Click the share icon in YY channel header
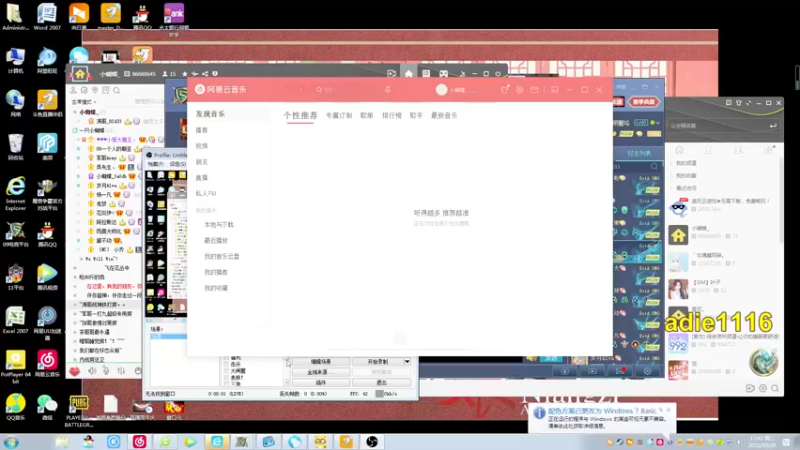The width and height of the screenshot is (800, 450). [x=205, y=74]
